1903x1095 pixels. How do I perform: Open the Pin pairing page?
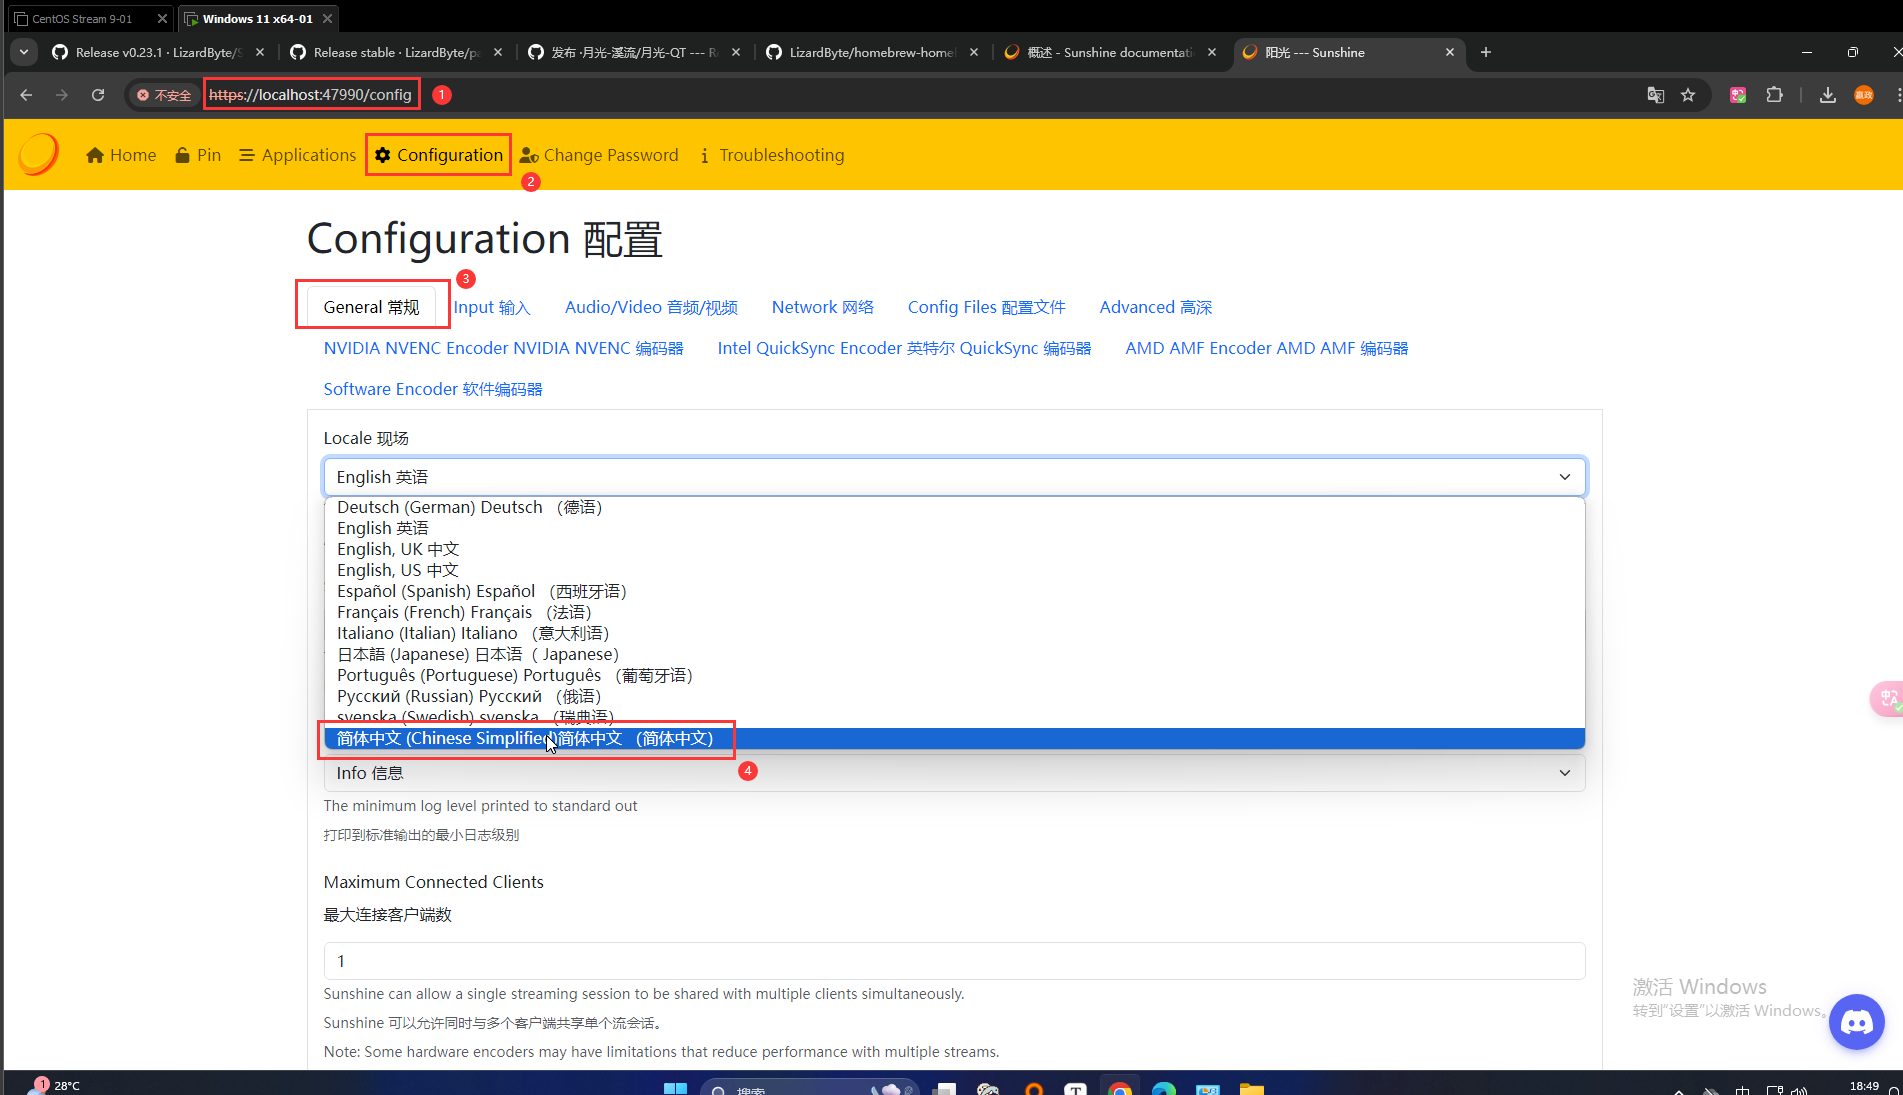(198, 155)
